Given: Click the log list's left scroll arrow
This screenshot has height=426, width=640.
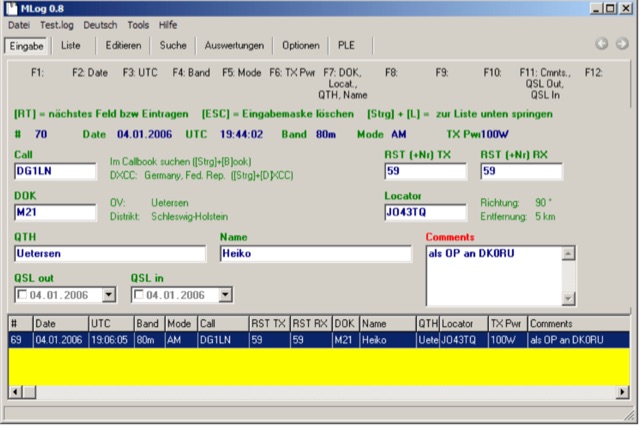Looking at the screenshot, I should [11, 392].
